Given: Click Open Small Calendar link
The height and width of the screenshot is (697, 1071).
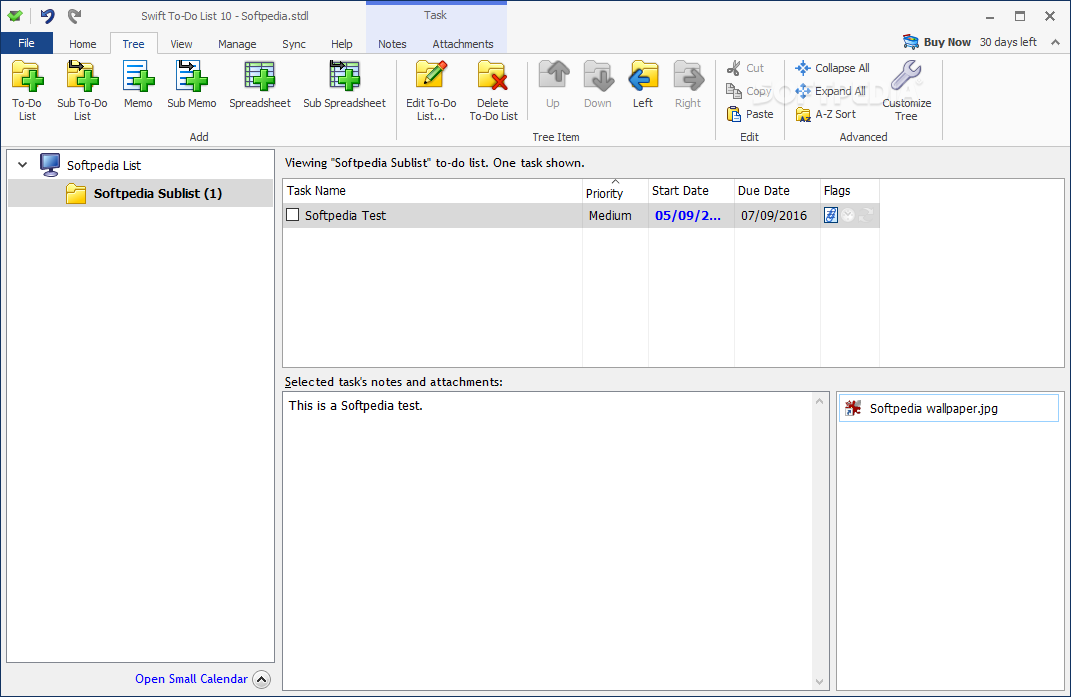Looking at the screenshot, I should [191, 679].
